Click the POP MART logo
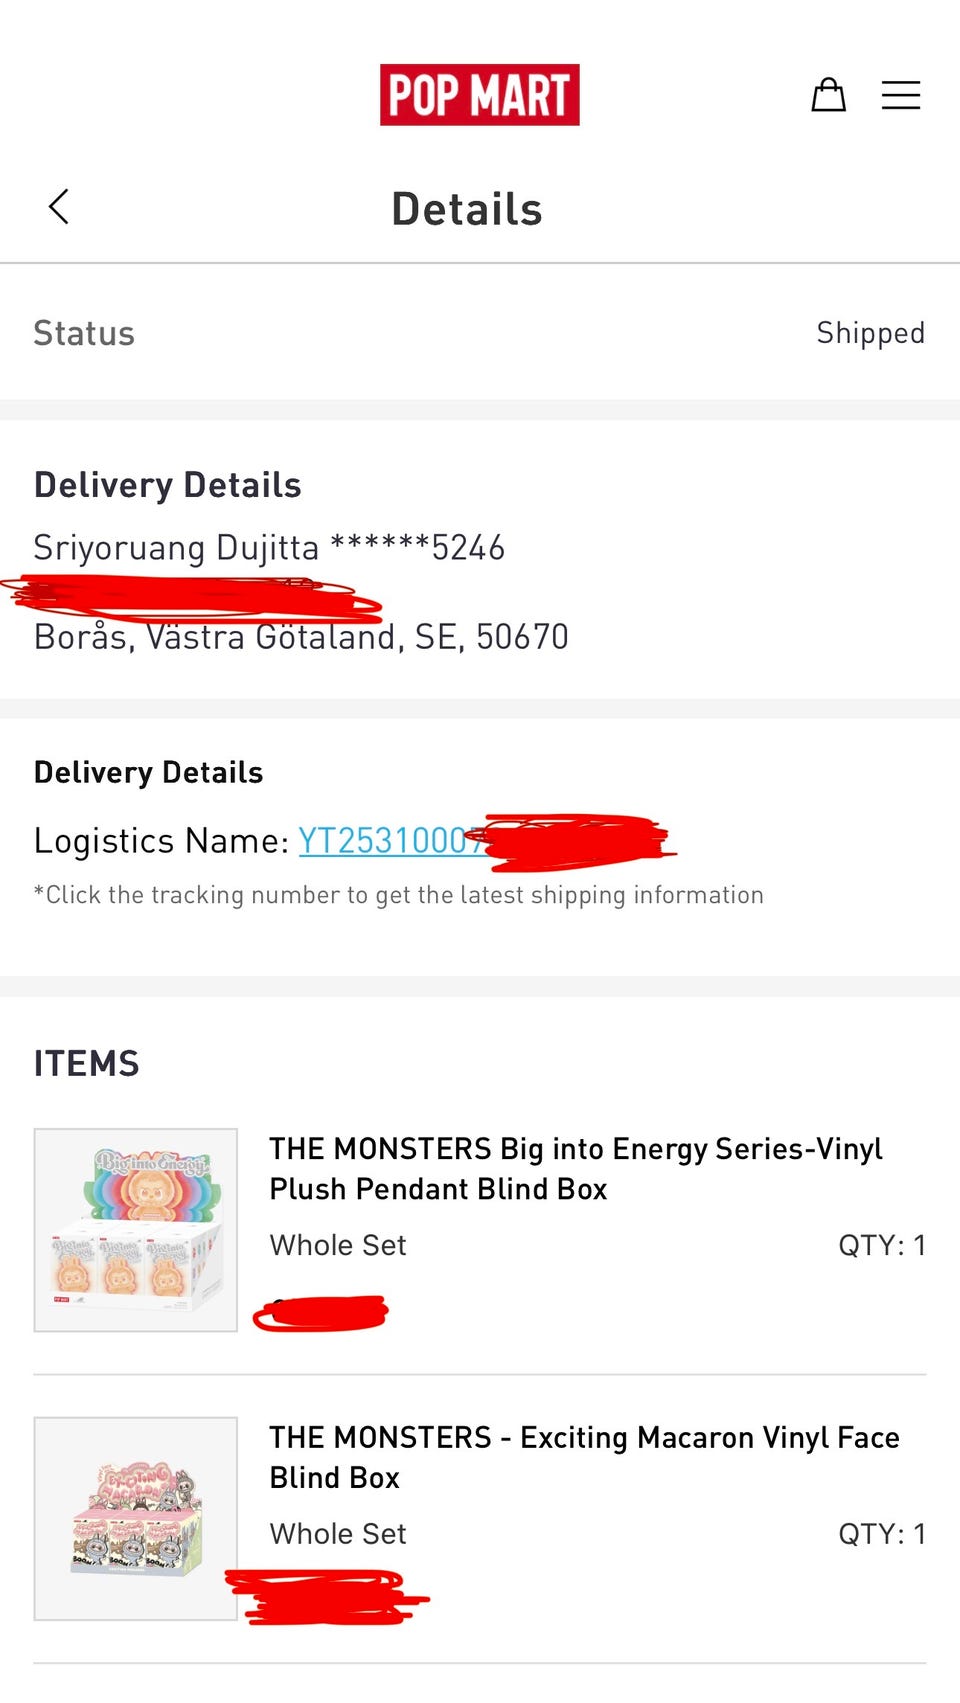Screen dimensions: 960x1703 click(479, 95)
